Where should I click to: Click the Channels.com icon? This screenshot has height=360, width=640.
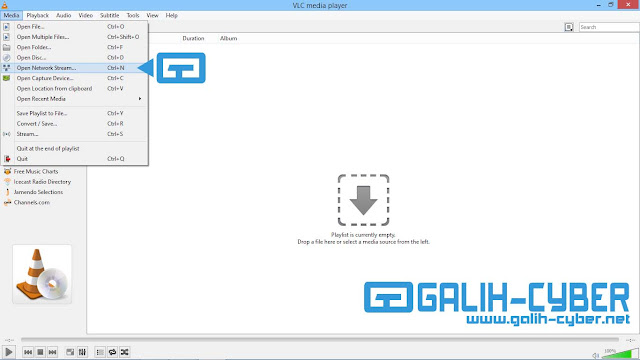pos(7,202)
